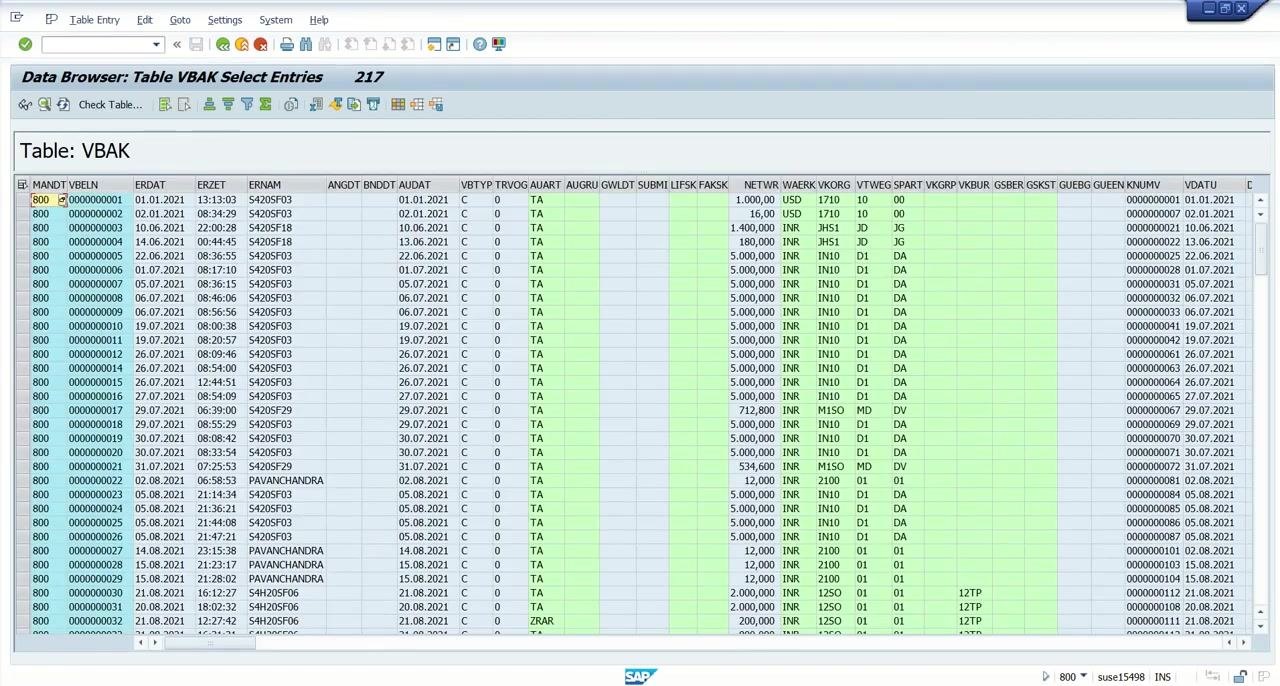Collapse command field with double-chevron icon

[177, 44]
